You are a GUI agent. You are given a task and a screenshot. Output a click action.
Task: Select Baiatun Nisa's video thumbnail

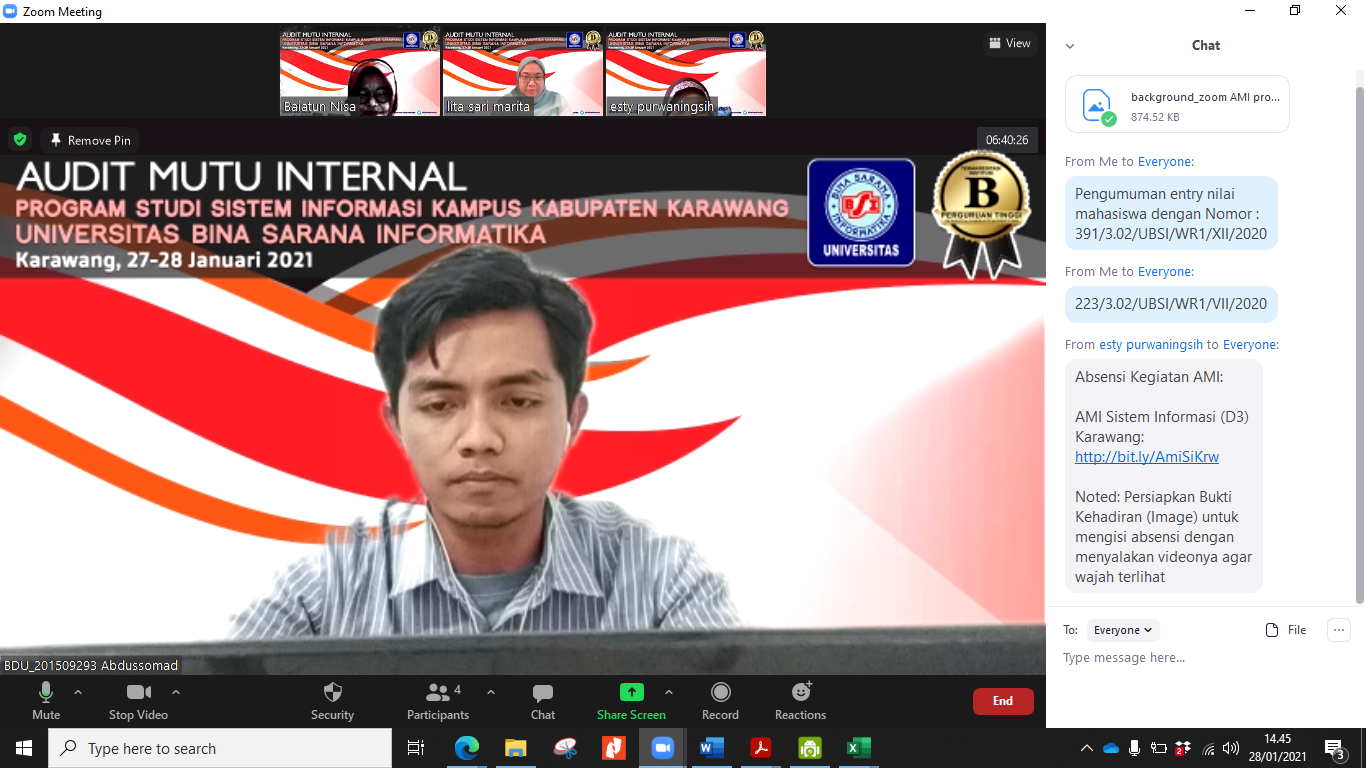[x=360, y=73]
